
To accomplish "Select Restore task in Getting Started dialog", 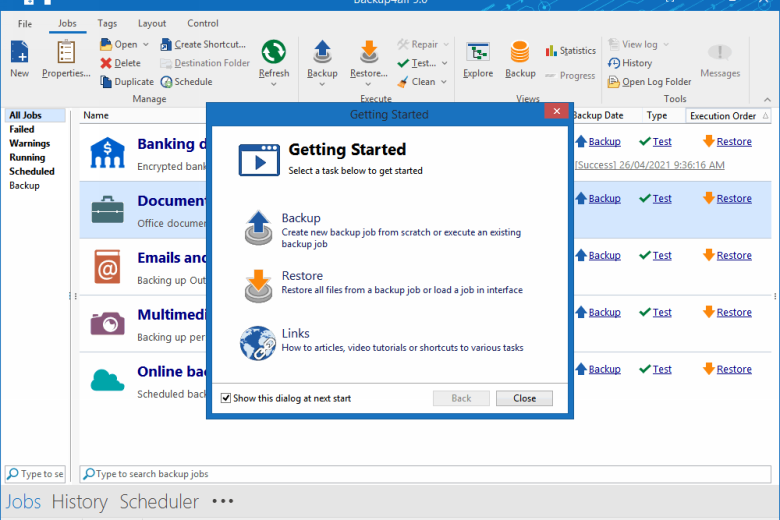I will pyautogui.click(x=383, y=284).
